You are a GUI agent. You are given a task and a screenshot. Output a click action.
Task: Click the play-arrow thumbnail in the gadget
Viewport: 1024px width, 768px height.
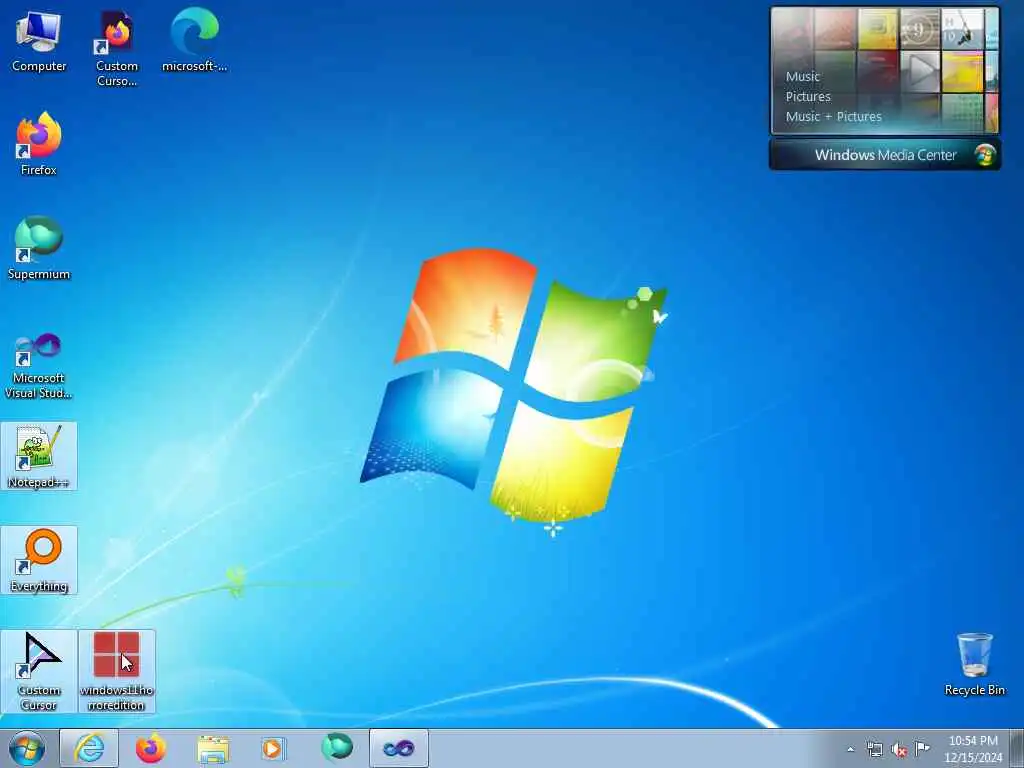(920, 71)
